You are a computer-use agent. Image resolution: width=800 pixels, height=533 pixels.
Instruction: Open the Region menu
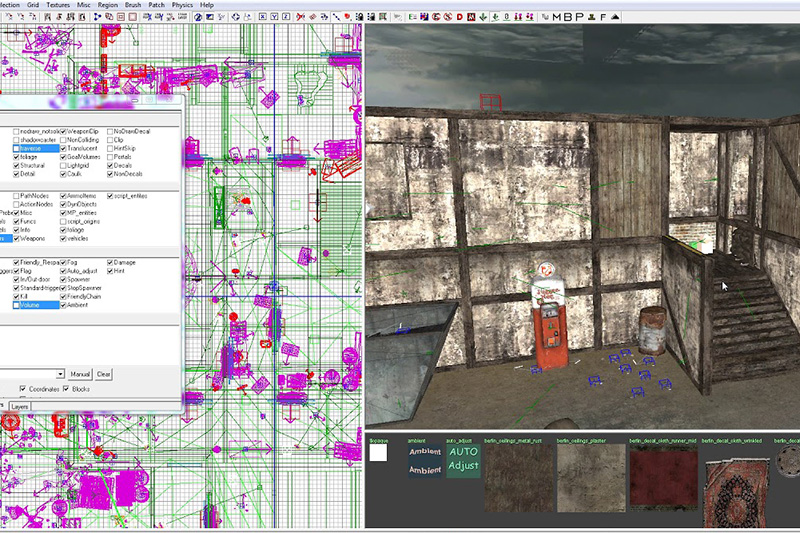coord(108,5)
